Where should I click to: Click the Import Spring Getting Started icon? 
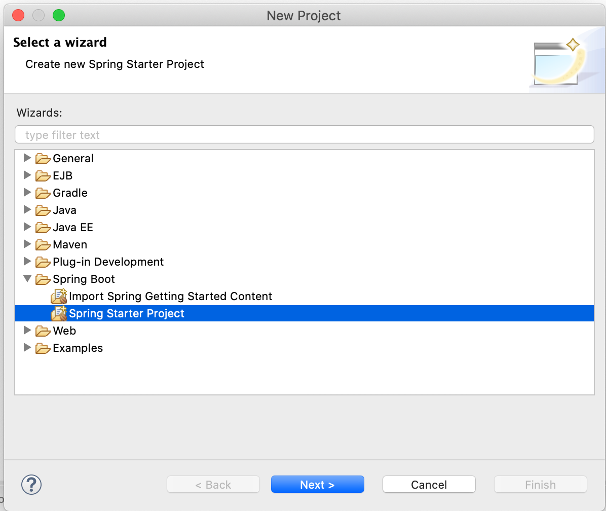coord(59,296)
